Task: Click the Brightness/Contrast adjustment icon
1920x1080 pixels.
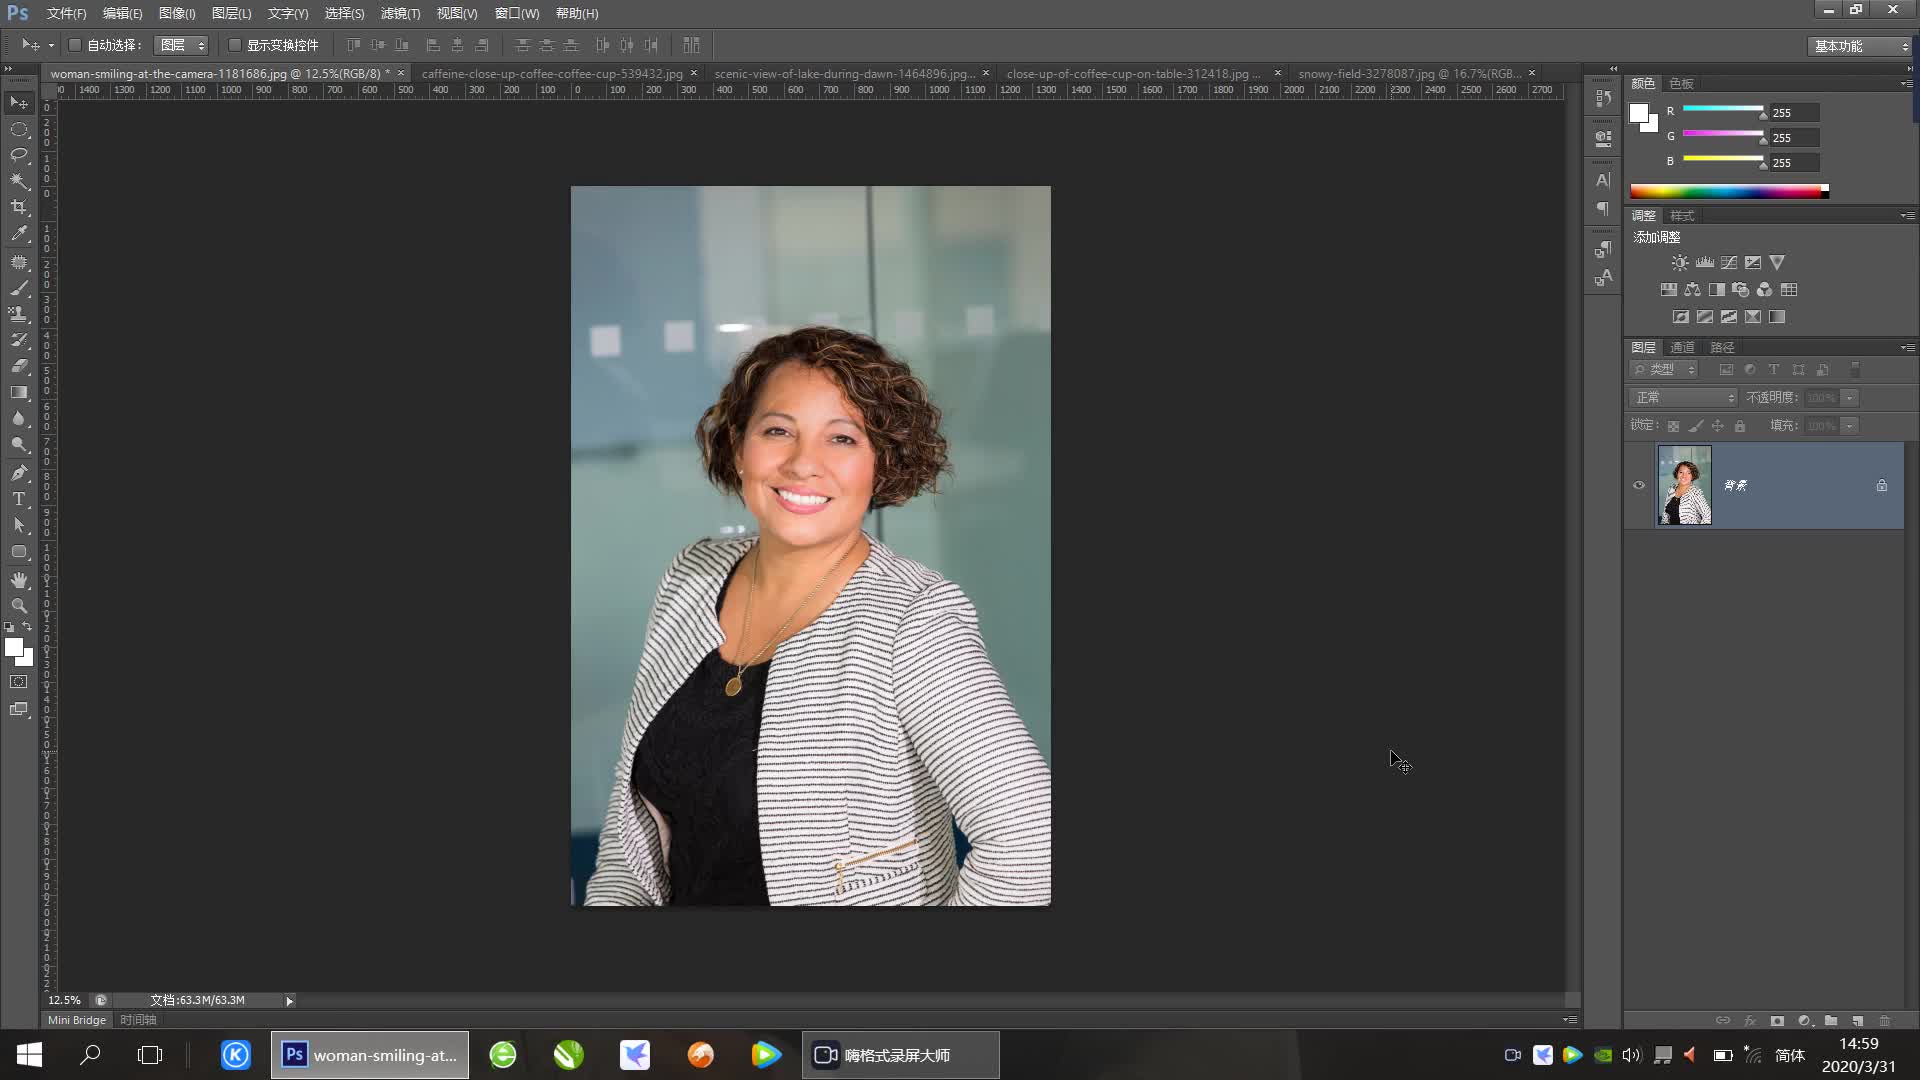Action: click(1680, 263)
